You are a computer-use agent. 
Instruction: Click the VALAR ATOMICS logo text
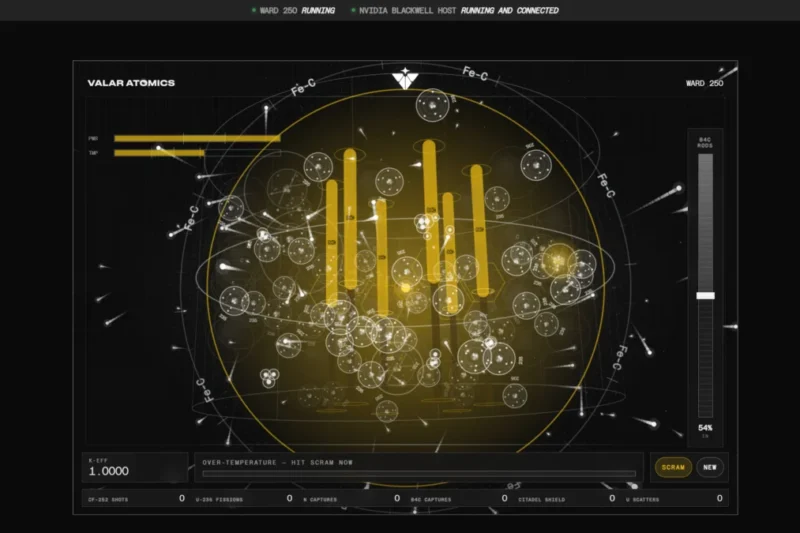click(x=131, y=83)
